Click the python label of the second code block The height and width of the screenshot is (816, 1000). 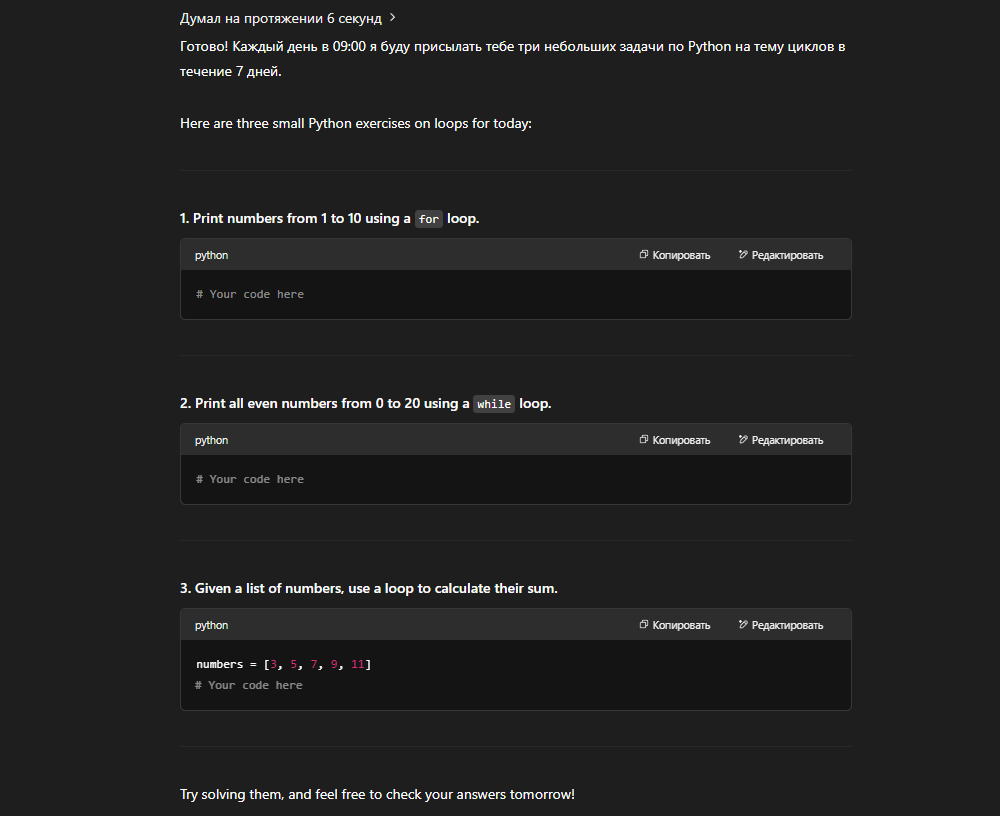(211, 440)
